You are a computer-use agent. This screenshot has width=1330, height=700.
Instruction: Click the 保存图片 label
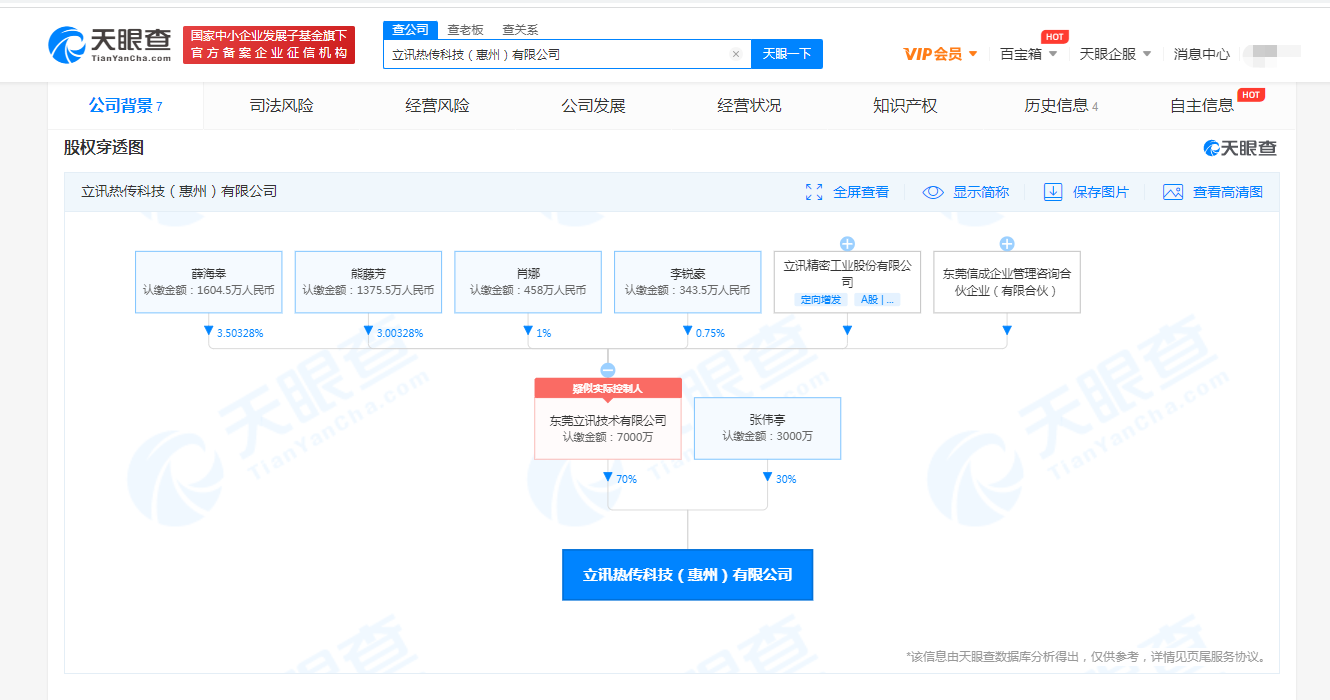(1101, 192)
